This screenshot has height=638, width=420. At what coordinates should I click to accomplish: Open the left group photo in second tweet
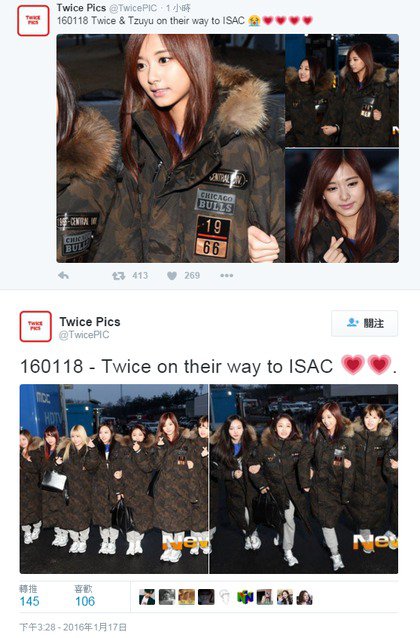pyautogui.click(x=114, y=479)
